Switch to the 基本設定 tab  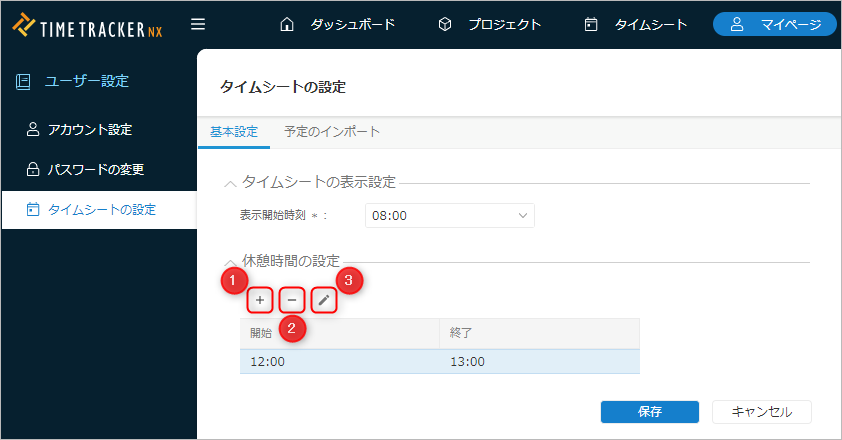coord(234,131)
